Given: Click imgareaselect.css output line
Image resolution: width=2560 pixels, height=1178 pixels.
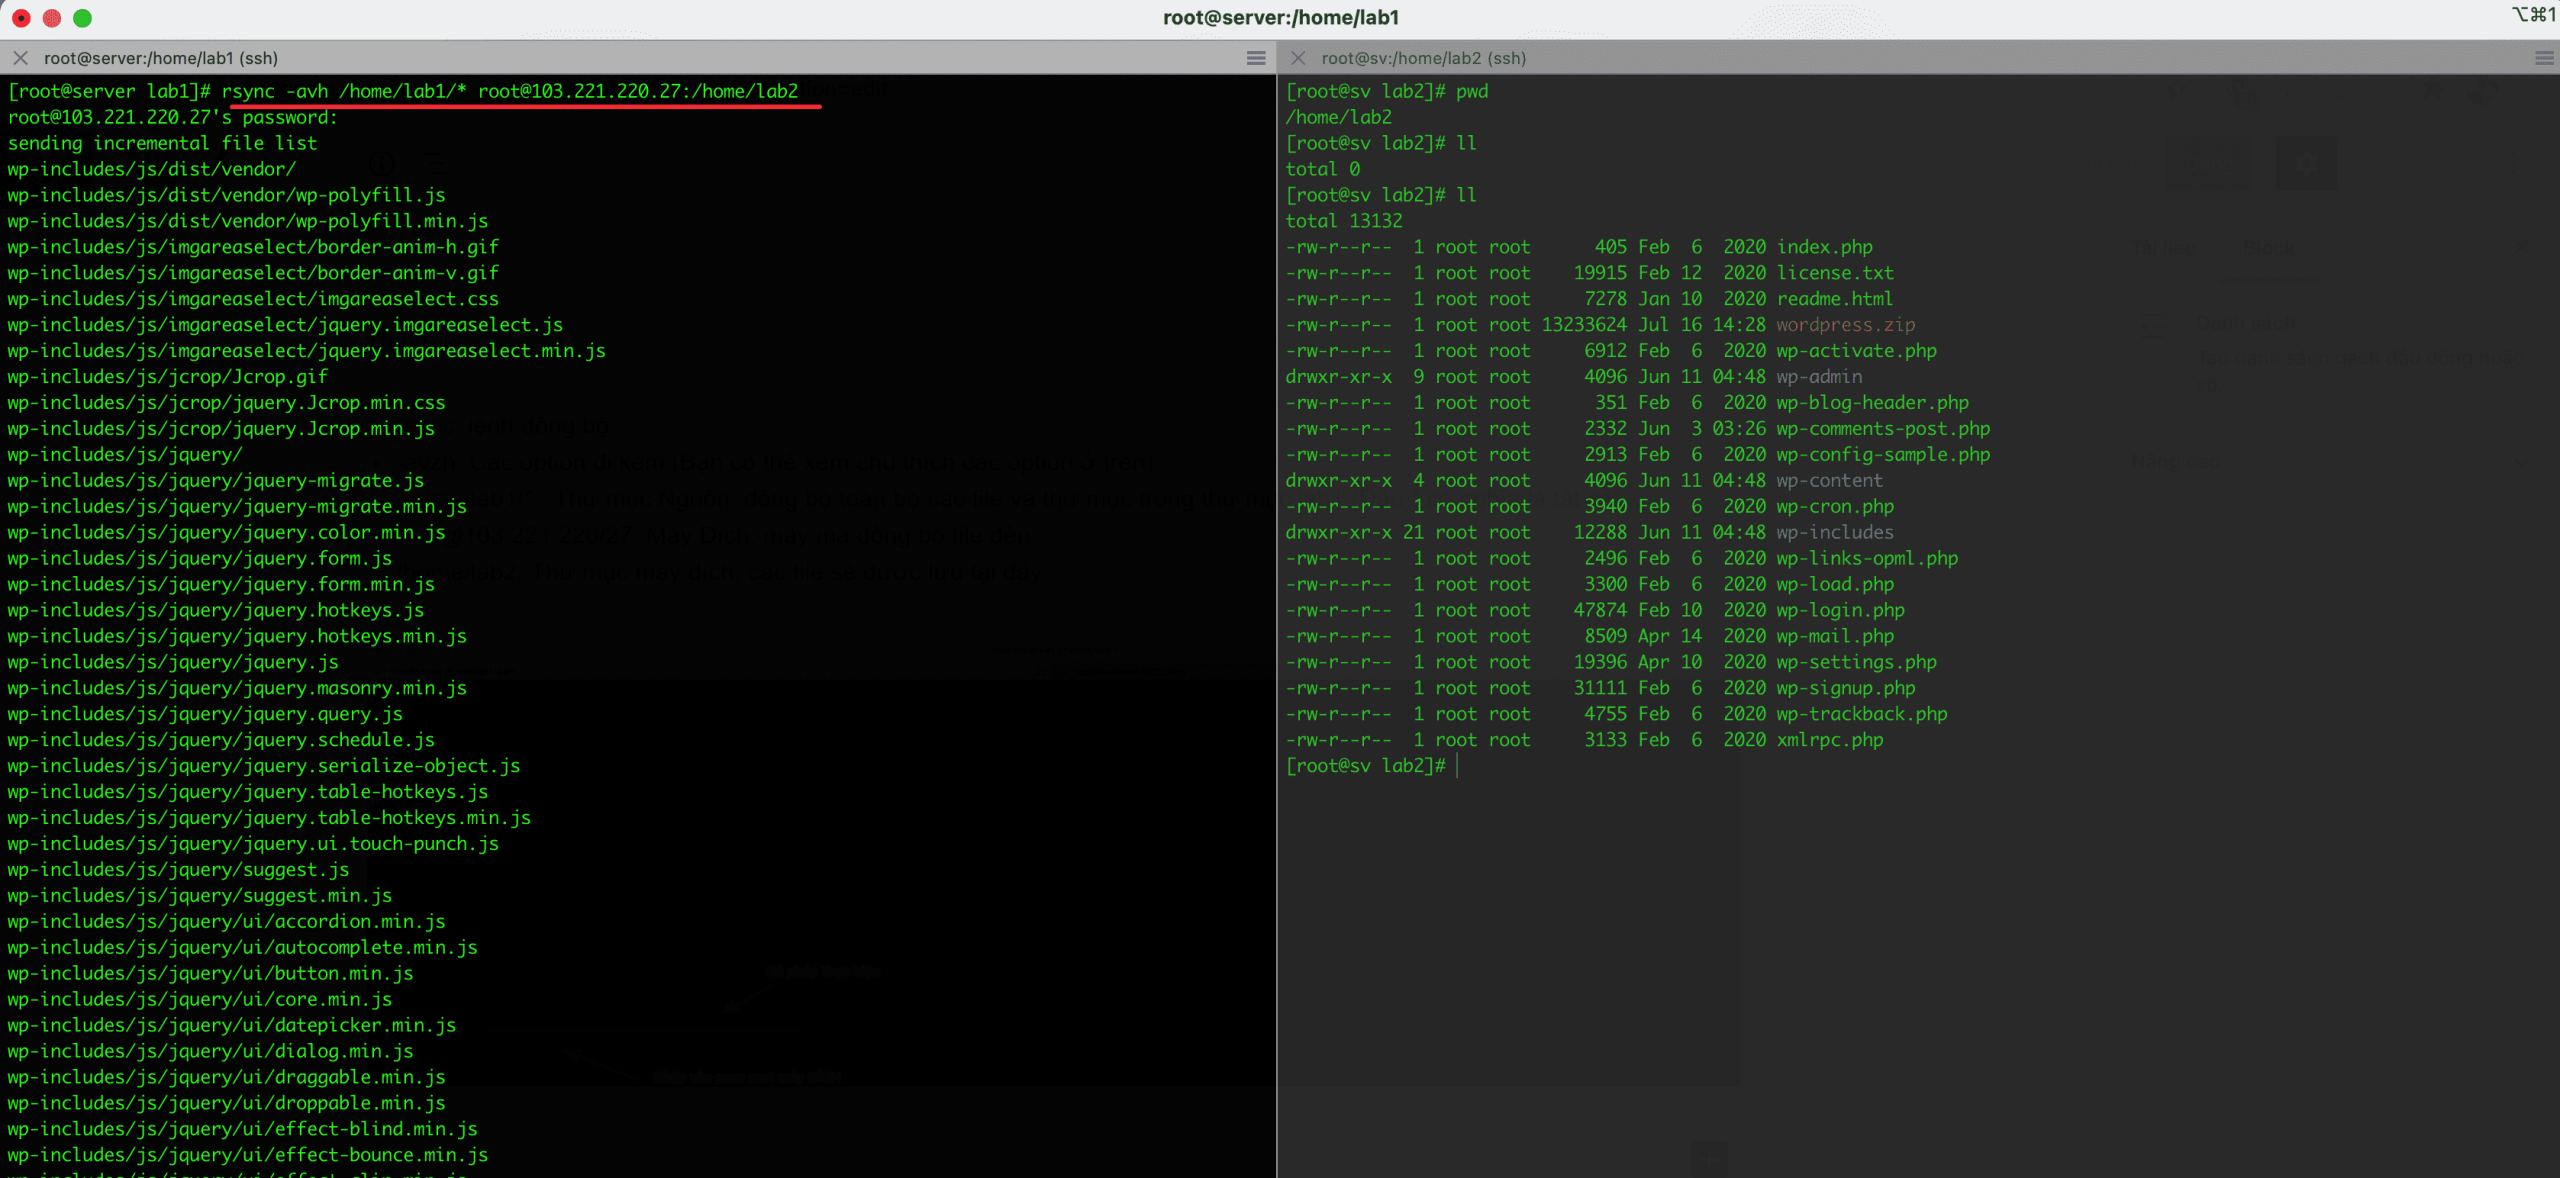Looking at the screenshot, I should (253, 299).
